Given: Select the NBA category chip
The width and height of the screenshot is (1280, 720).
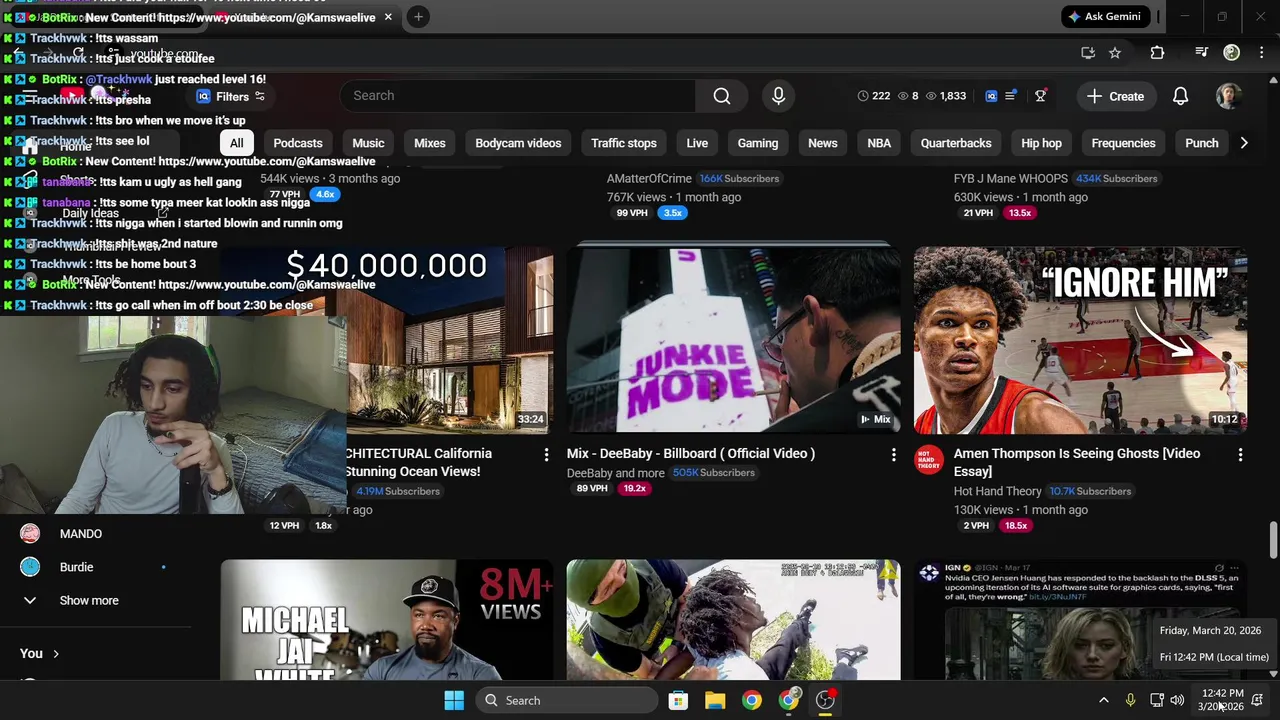Looking at the screenshot, I should click(879, 143).
